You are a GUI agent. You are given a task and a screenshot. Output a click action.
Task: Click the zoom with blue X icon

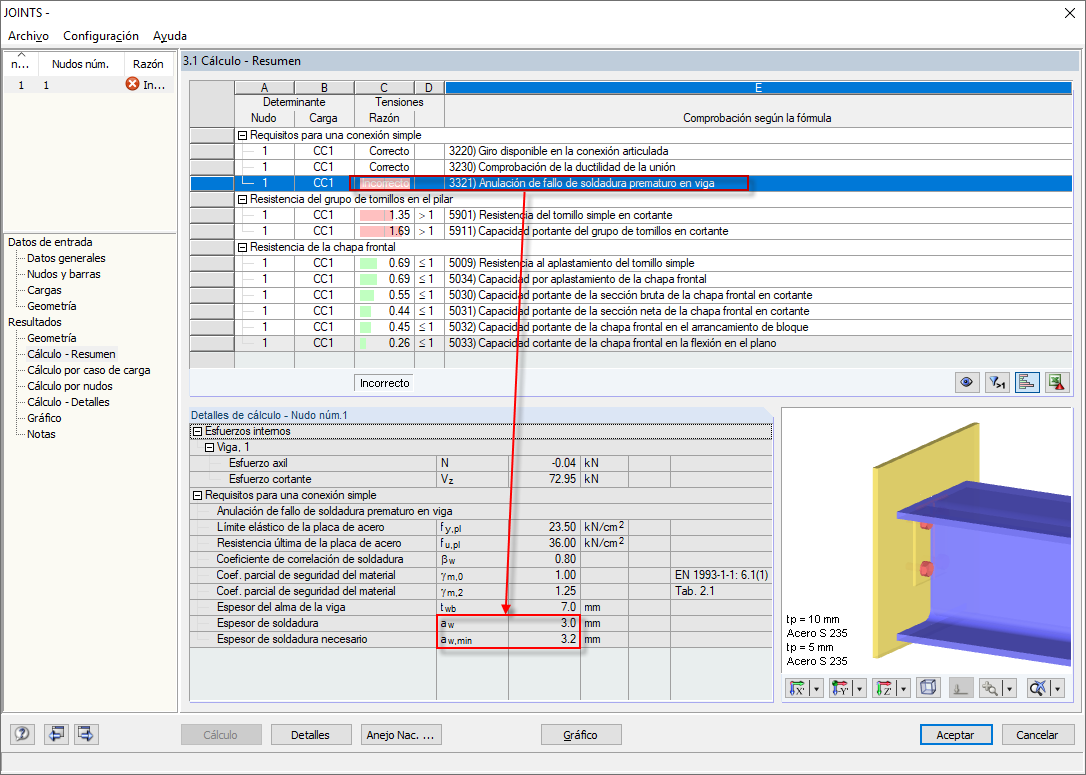[x=1038, y=688]
